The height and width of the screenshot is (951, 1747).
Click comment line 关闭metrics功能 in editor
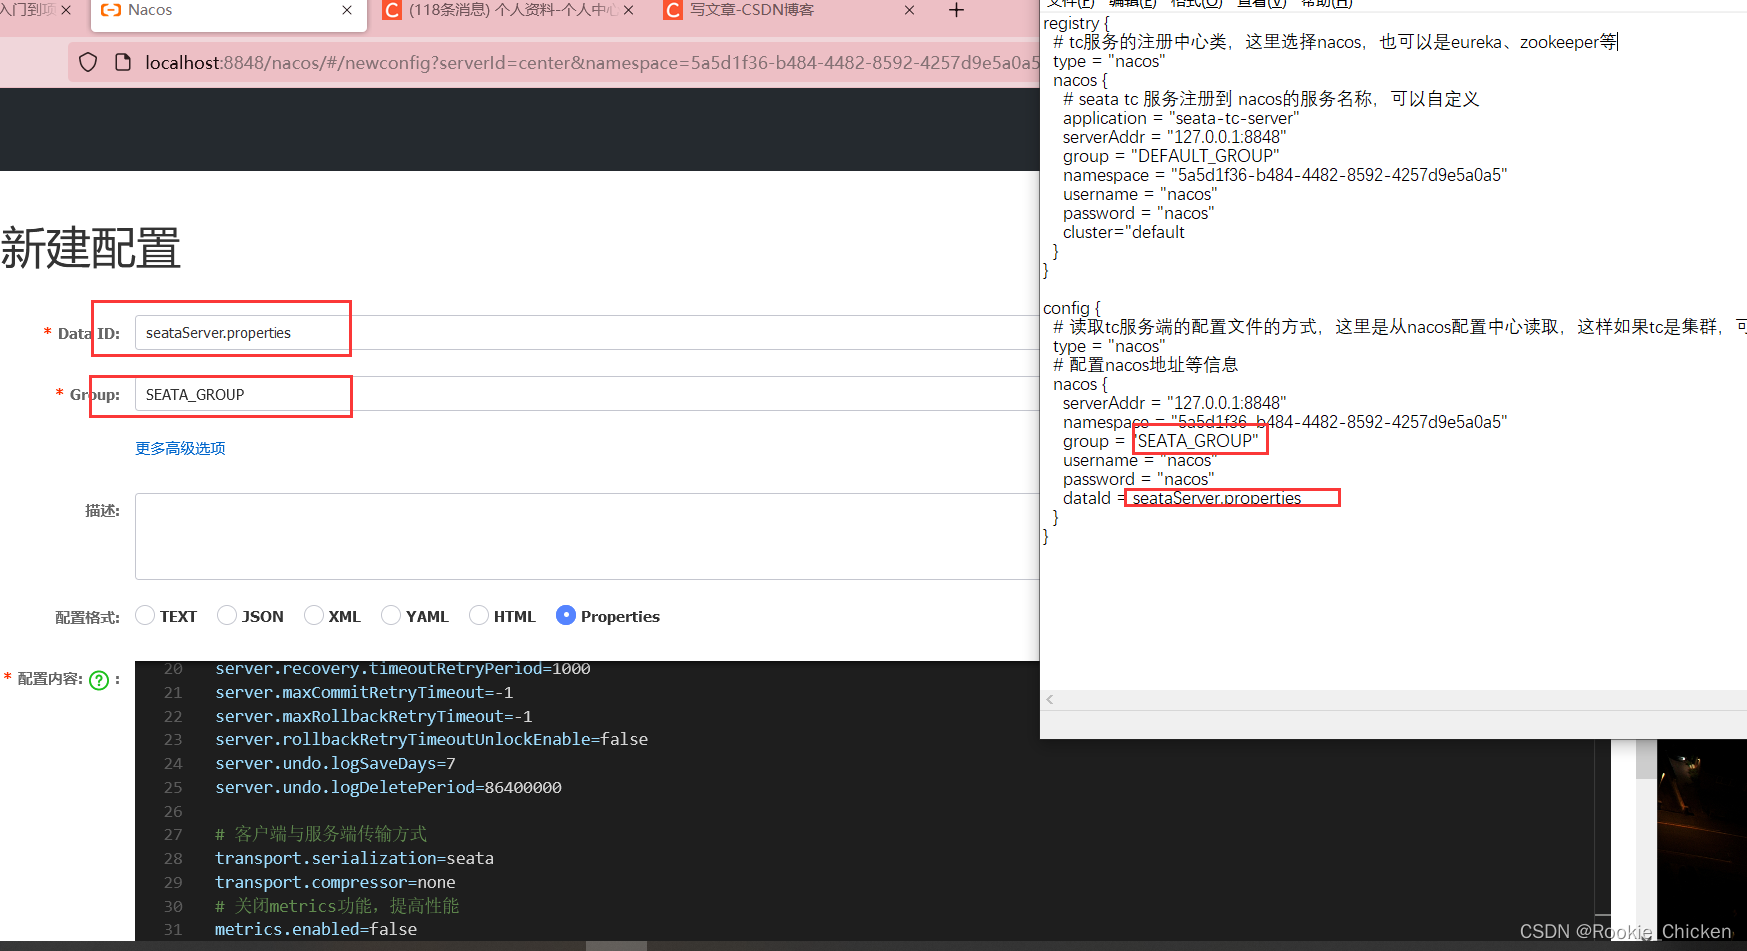coord(337,905)
